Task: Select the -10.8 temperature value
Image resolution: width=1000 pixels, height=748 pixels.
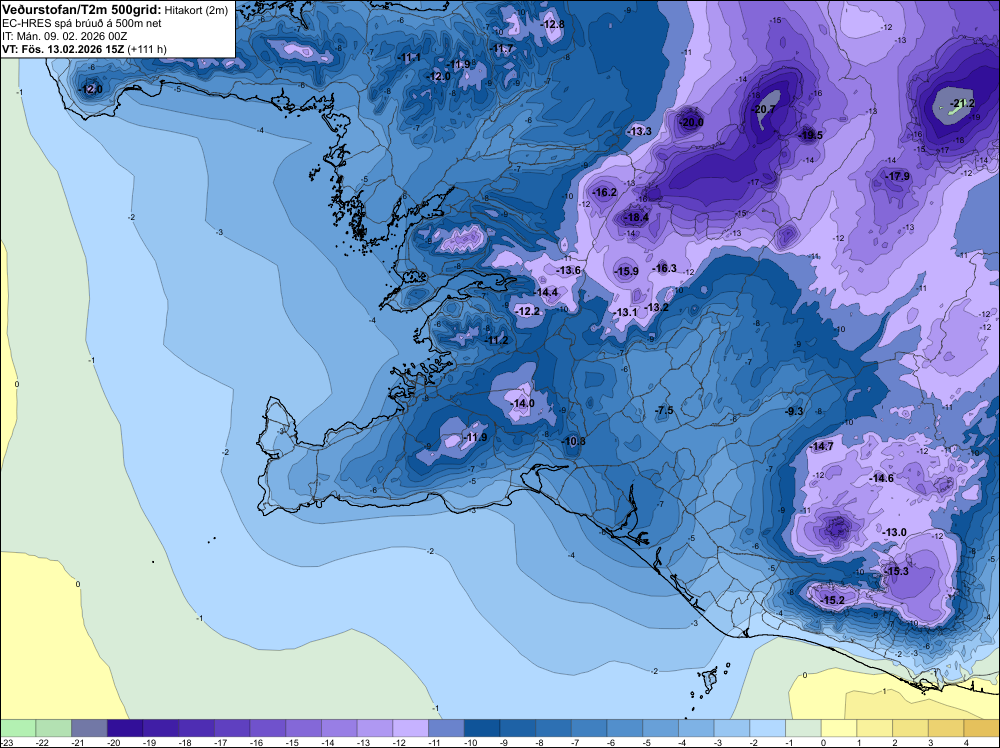Action: point(574,441)
